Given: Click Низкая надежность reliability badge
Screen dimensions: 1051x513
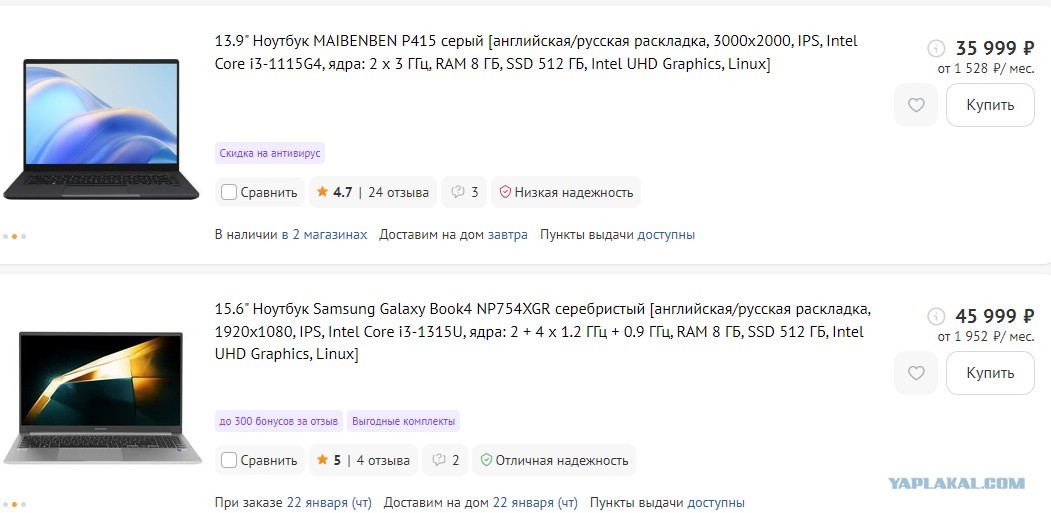Looking at the screenshot, I should (566, 192).
